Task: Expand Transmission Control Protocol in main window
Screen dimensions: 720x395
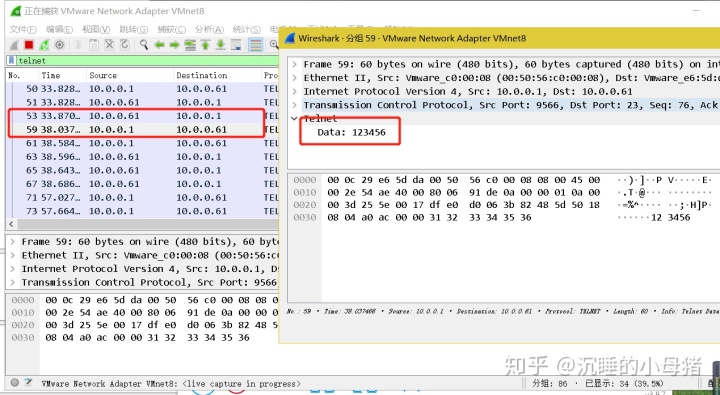Action: 13,282
